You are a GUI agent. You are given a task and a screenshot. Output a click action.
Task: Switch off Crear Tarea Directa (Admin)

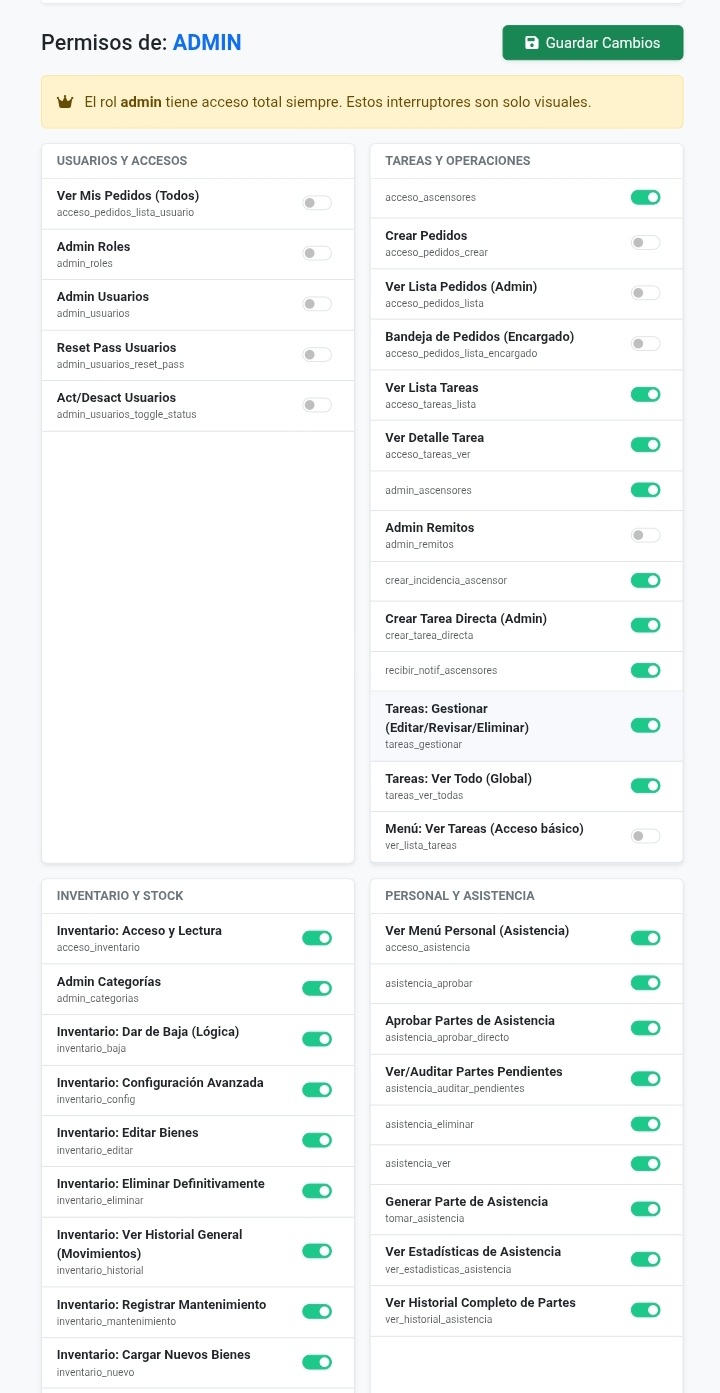click(x=645, y=626)
